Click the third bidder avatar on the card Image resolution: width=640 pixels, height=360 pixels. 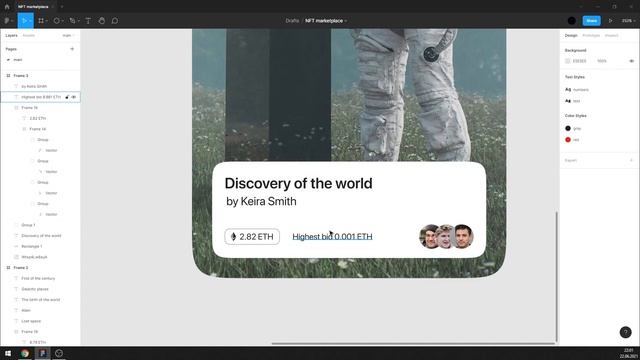(464, 236)
